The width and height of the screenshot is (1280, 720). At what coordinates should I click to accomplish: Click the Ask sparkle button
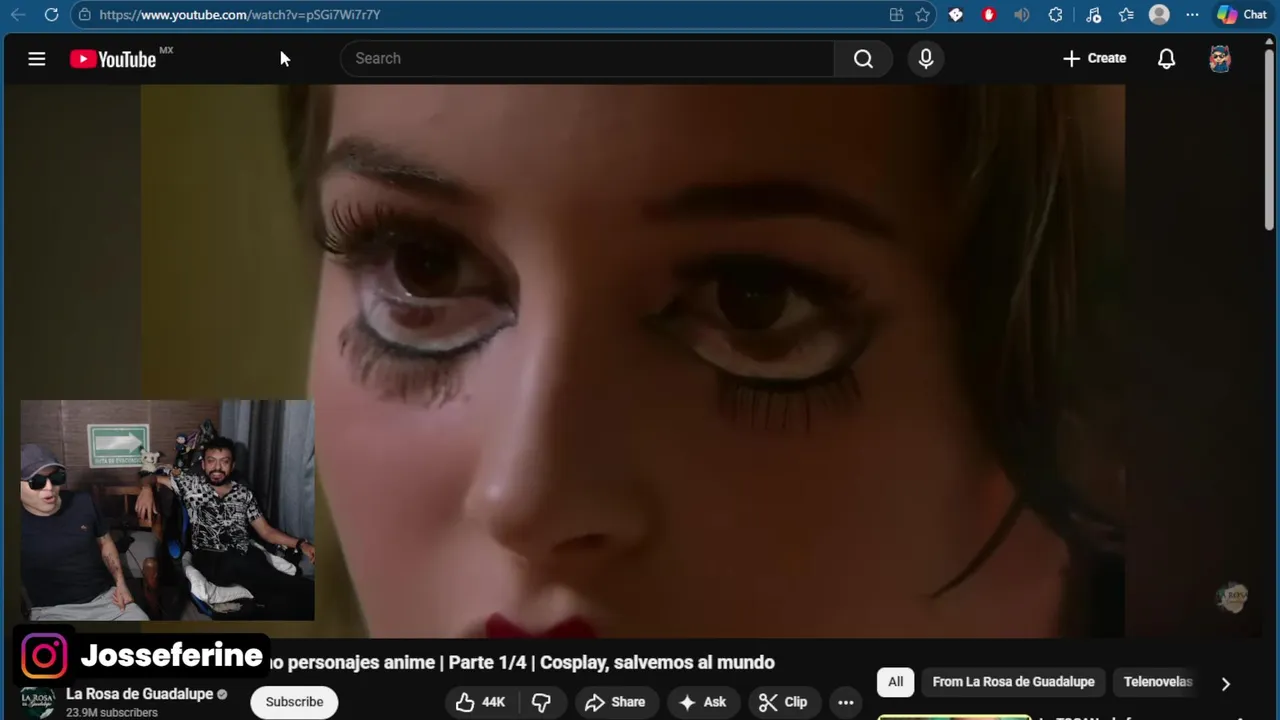pos(703,702)
